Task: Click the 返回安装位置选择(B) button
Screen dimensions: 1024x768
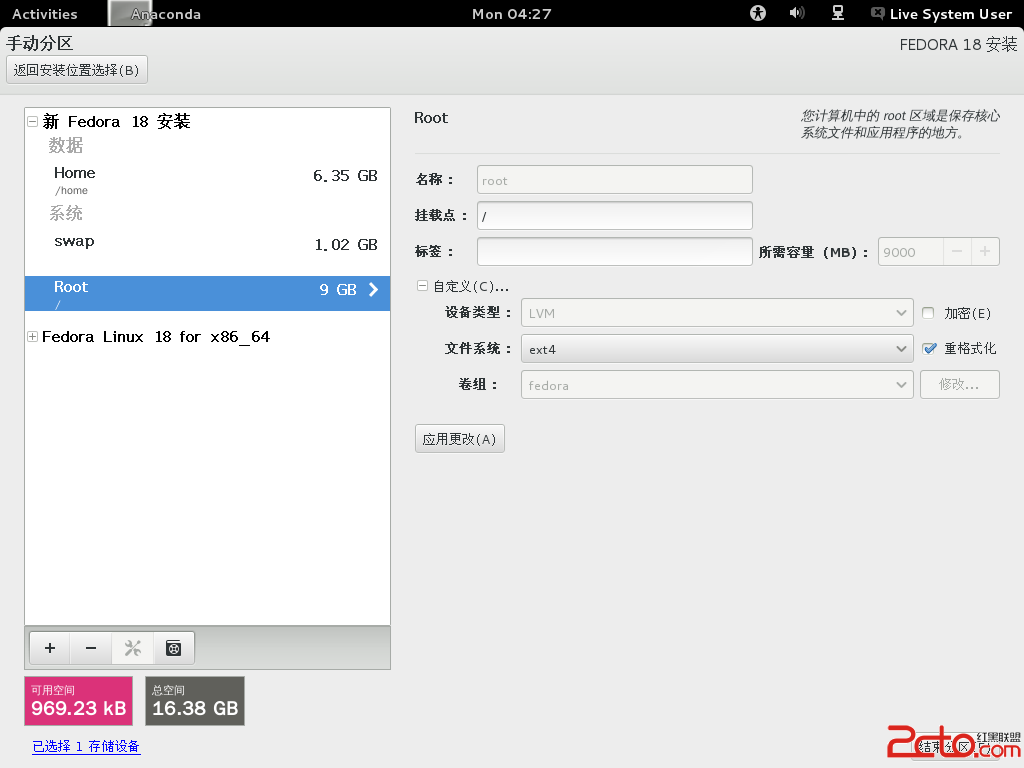Action: tap(76, 70)
